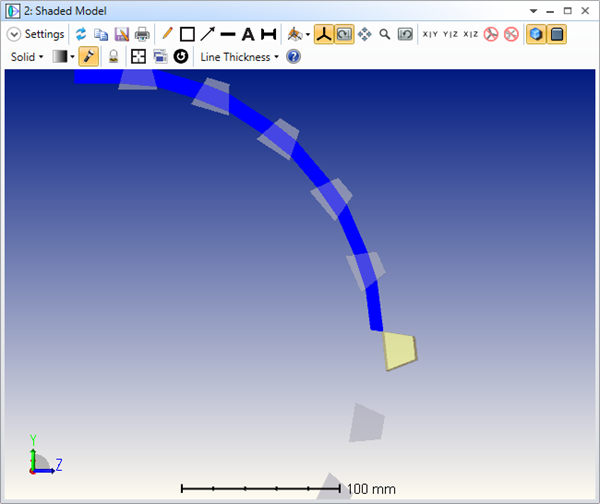Open the Line Thickness dropdown
The height and width of the screenshot is (504, 600).
[x=239, y=57]
